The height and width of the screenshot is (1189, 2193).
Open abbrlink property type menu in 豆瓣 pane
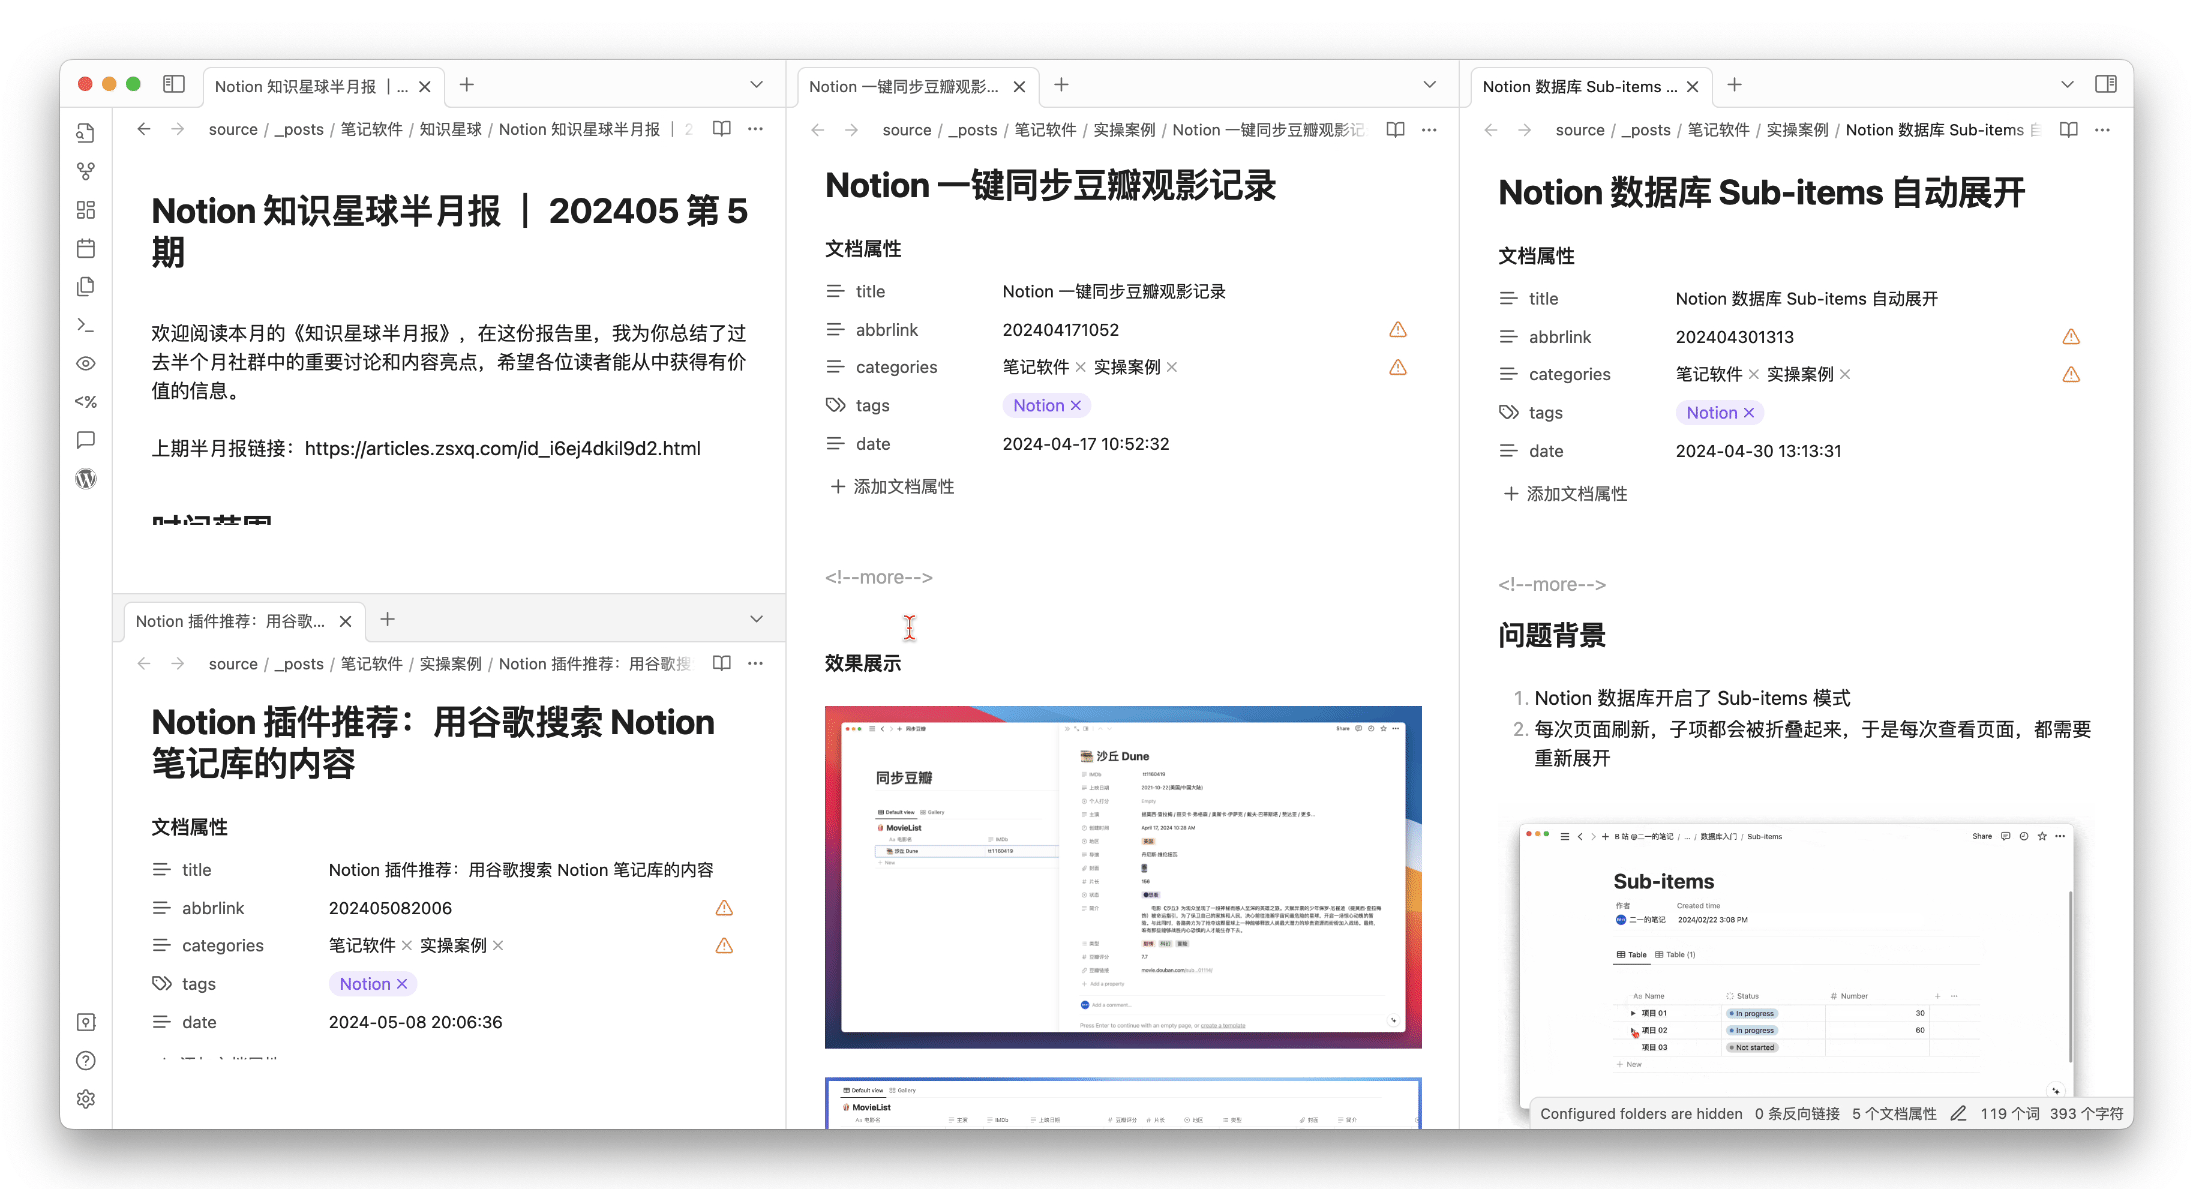click(x=835, y=330)
